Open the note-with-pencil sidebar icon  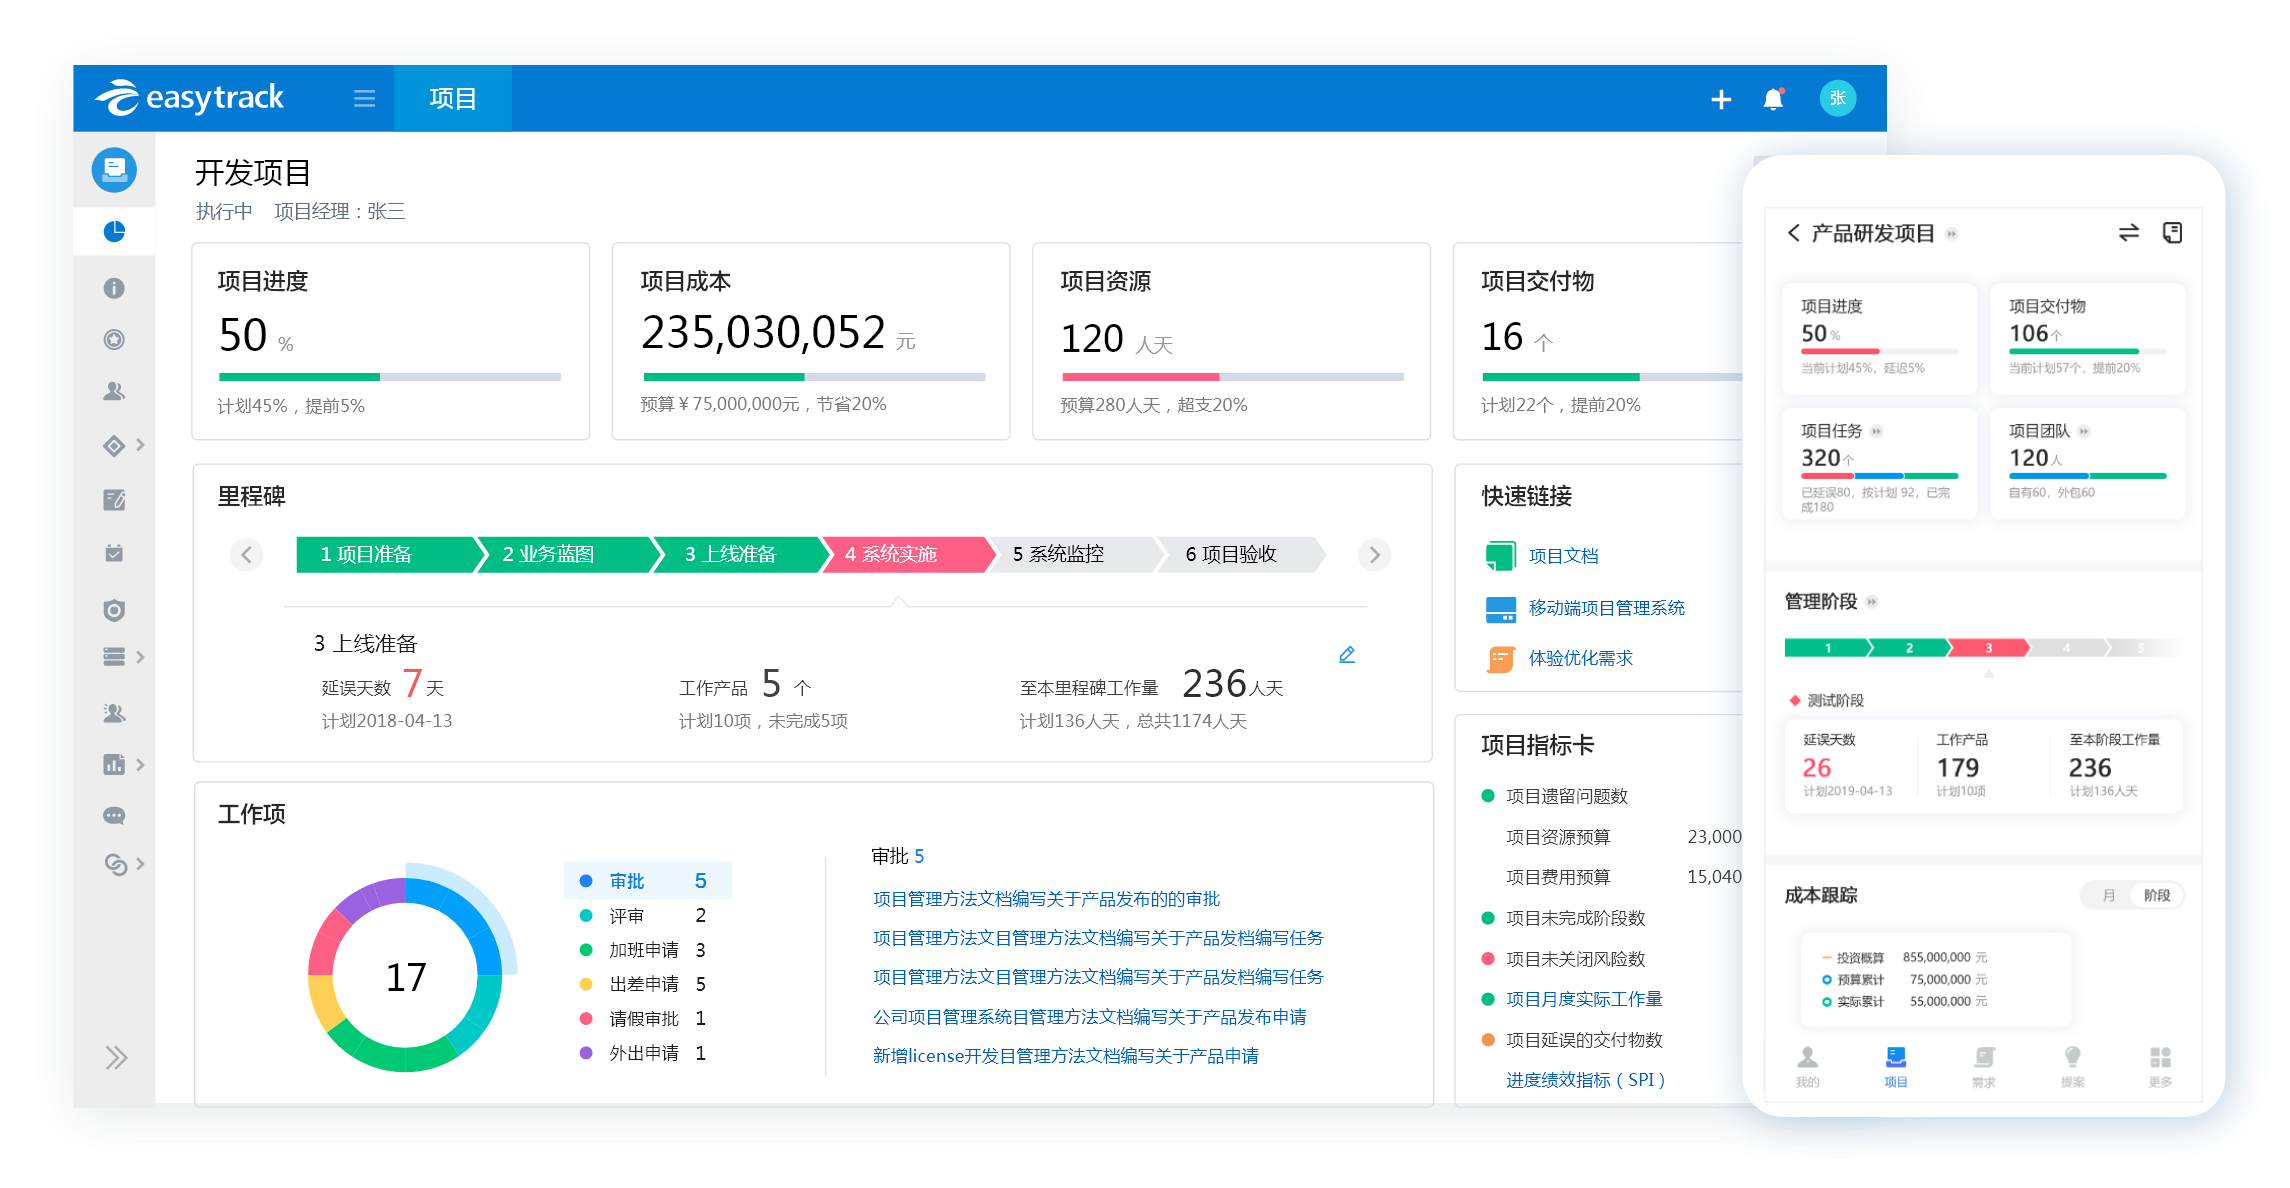(x=114, y=499)
